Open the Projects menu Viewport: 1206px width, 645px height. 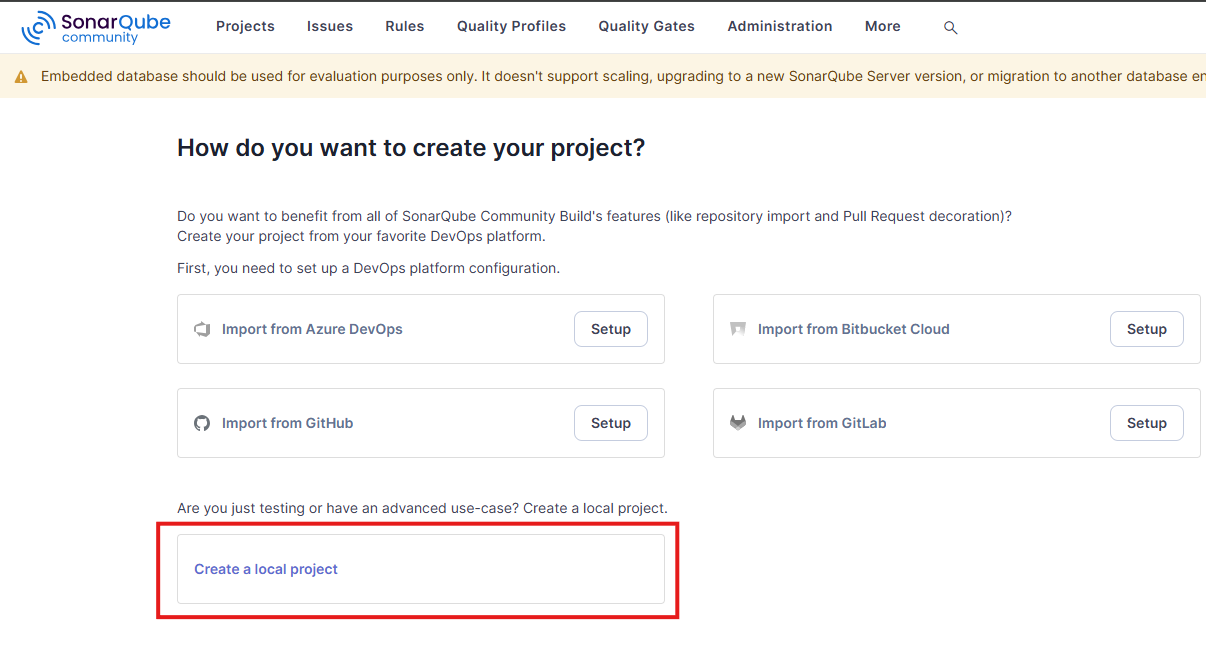pyautogui.click(x=245, y=27)
